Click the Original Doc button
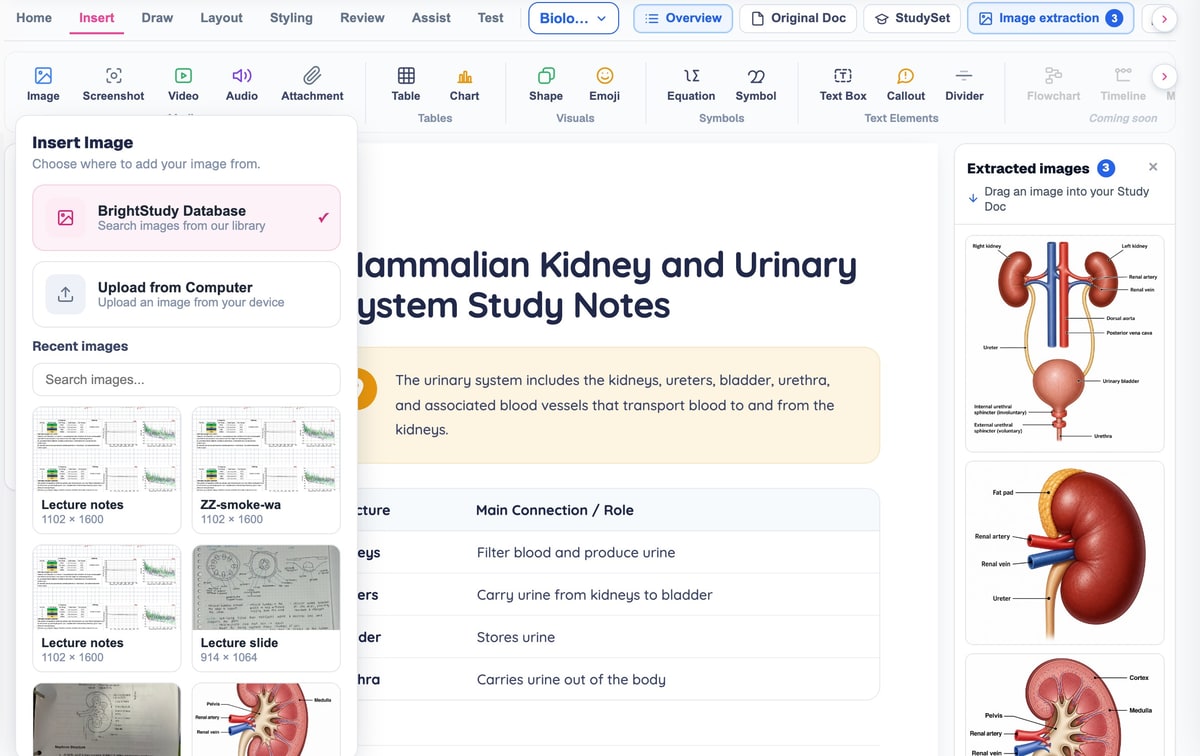This screenshot has height=756, width=1200. pyautogui.click(x=799, y=18)
